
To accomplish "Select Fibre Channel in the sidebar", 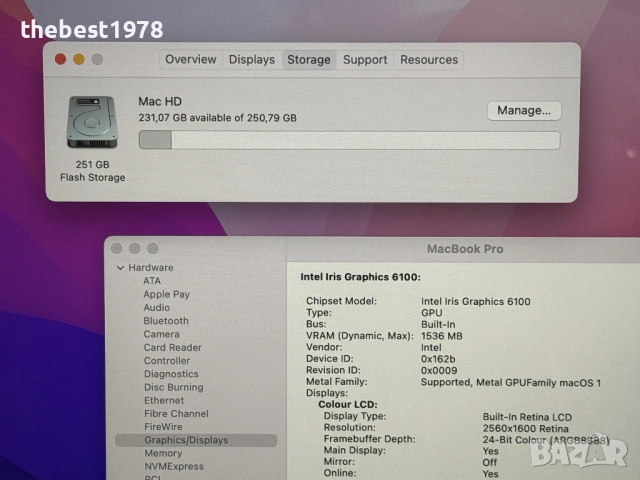I will (x=176, y=413).
